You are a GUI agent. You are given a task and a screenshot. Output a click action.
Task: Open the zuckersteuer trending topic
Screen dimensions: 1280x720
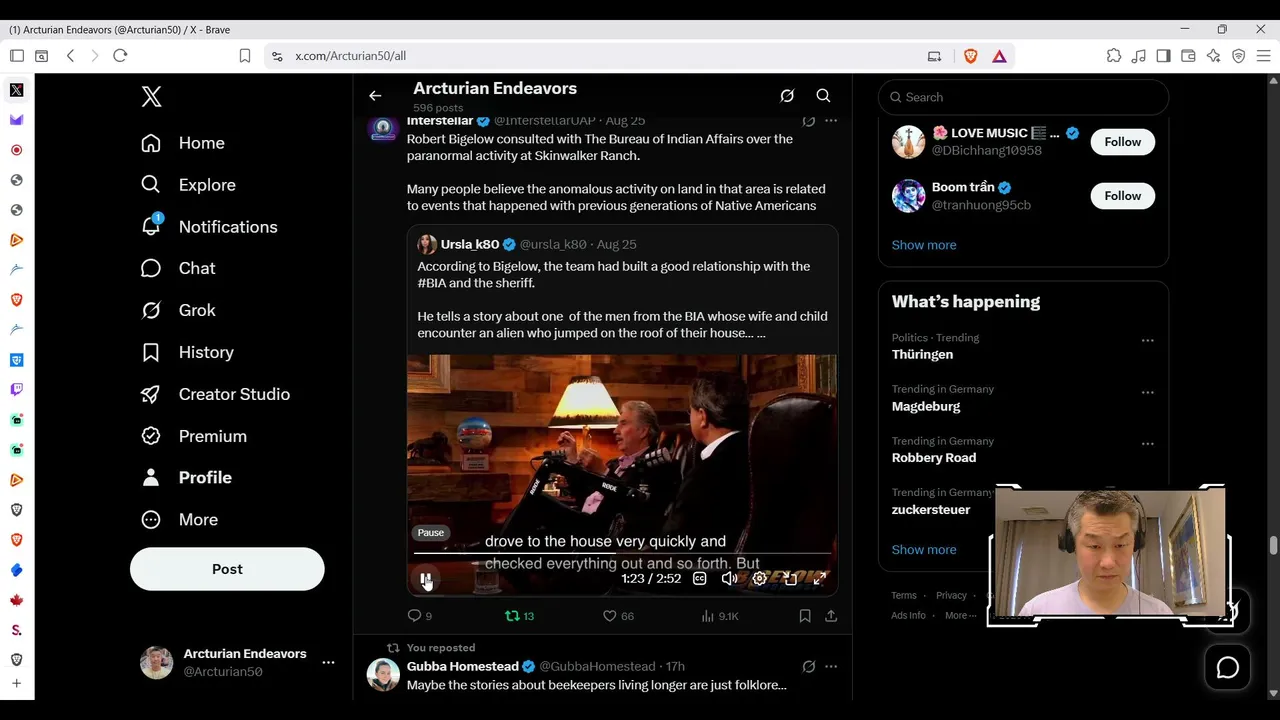point(931,510)
